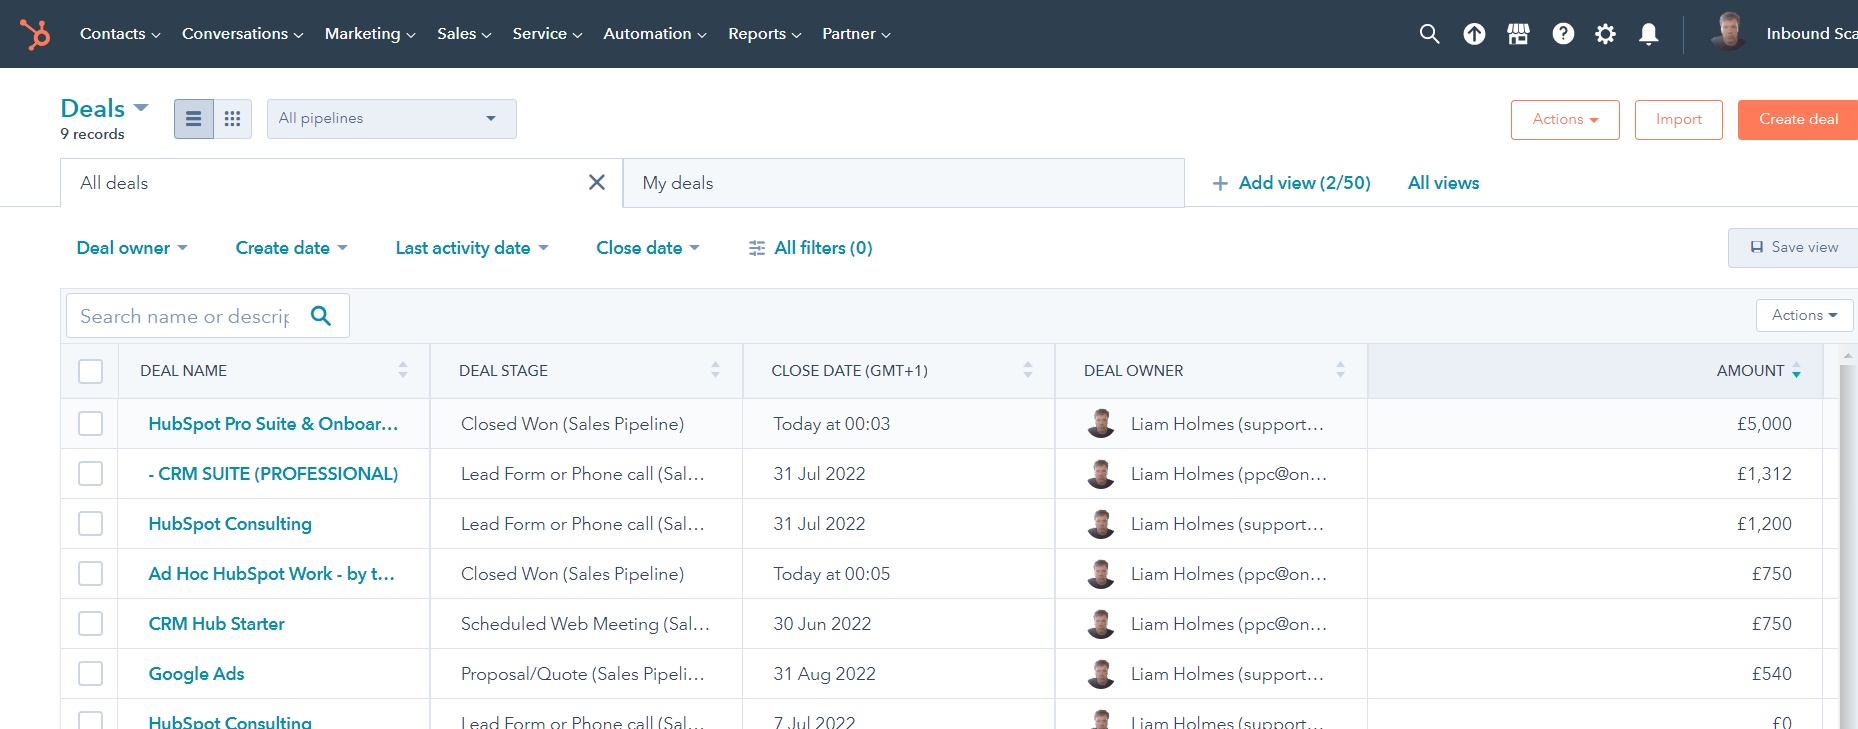
Task: Open the Automation menu
Action: (x=655, y=34)
